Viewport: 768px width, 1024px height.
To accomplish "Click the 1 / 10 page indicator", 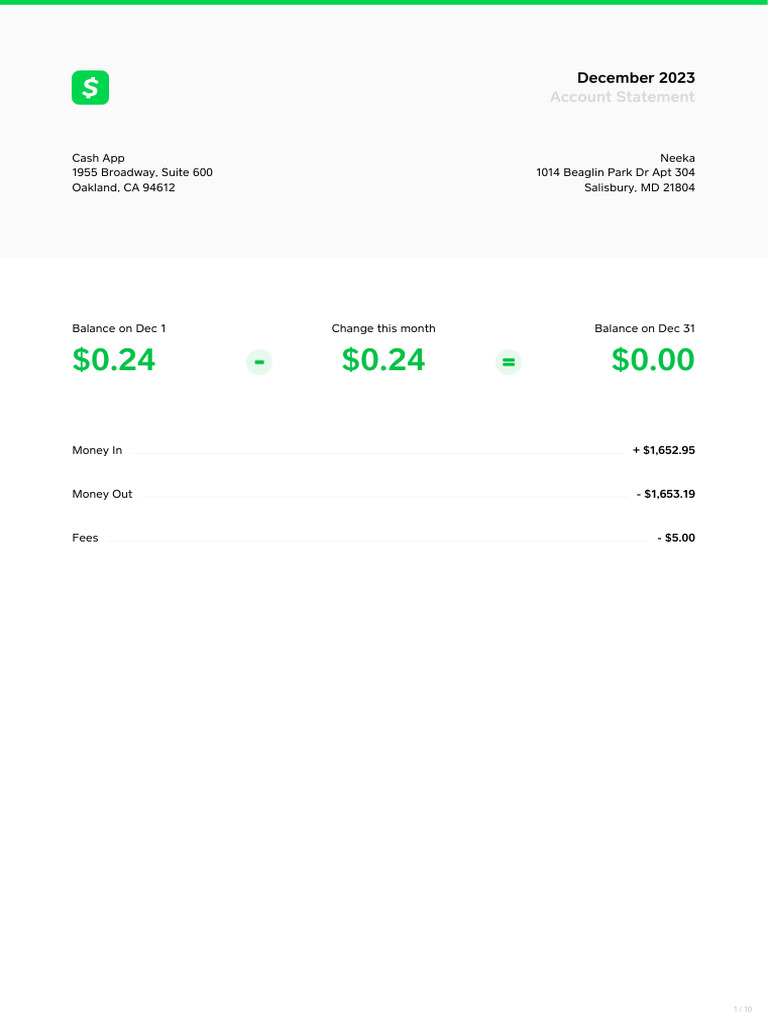I will point(742,1009).
